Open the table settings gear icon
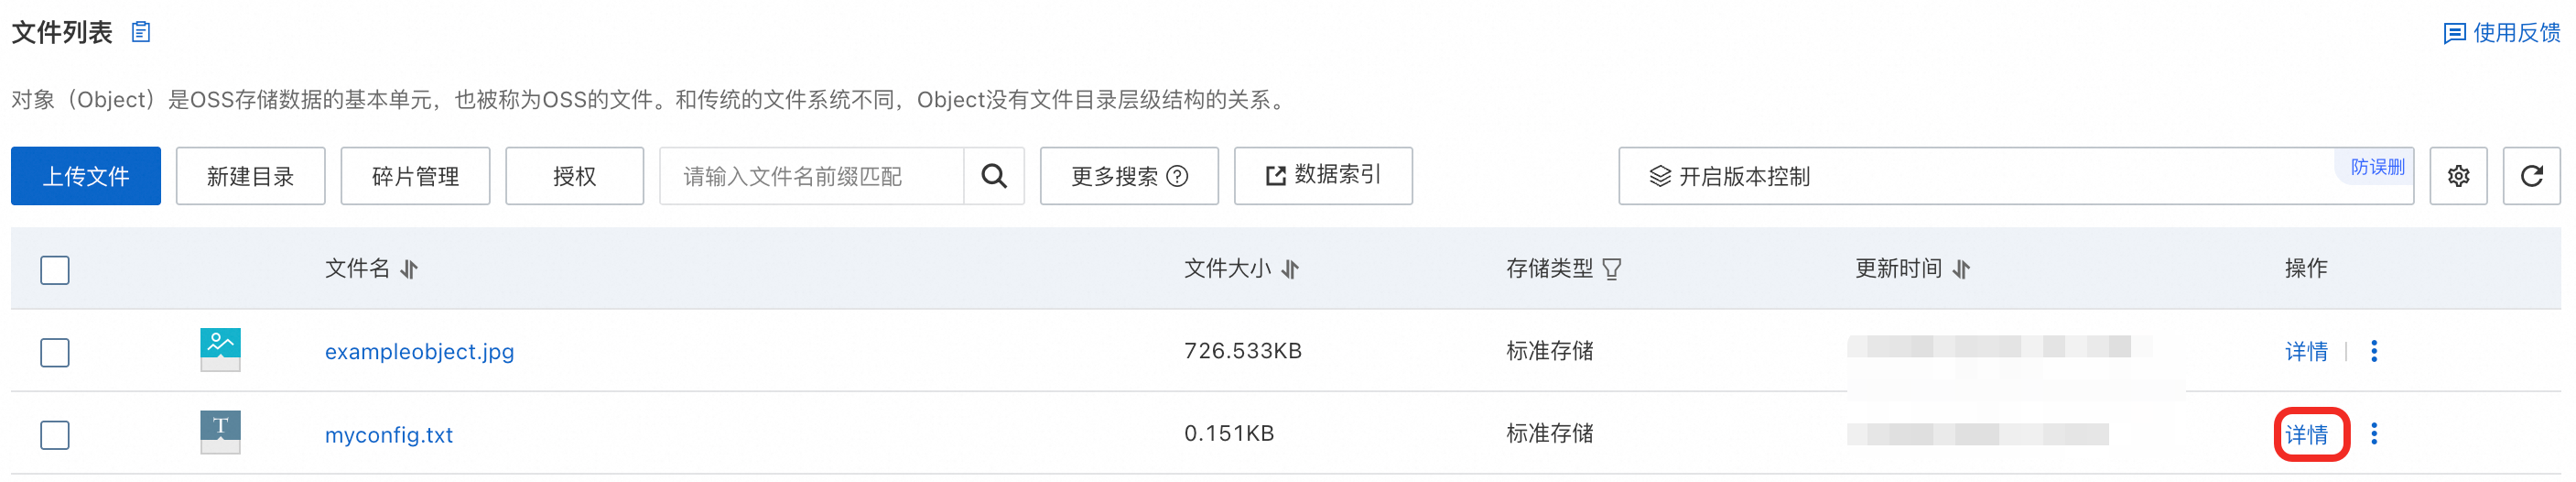The height and width of the screenshot is (482, 2576). [2458, 176]
